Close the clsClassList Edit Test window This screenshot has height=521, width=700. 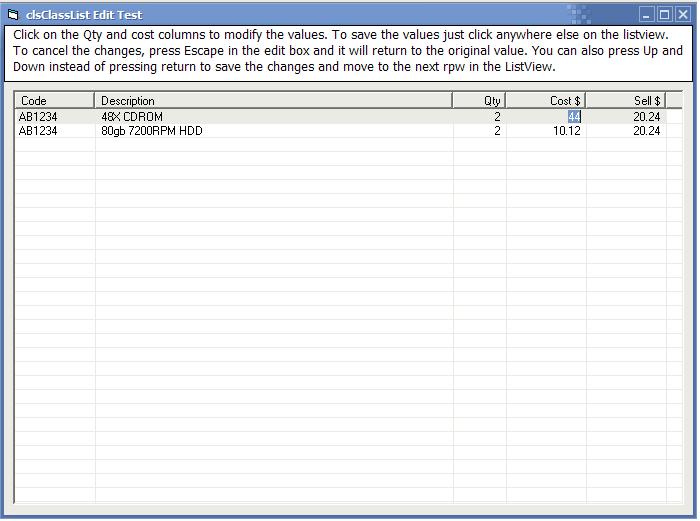coord(683,15)
